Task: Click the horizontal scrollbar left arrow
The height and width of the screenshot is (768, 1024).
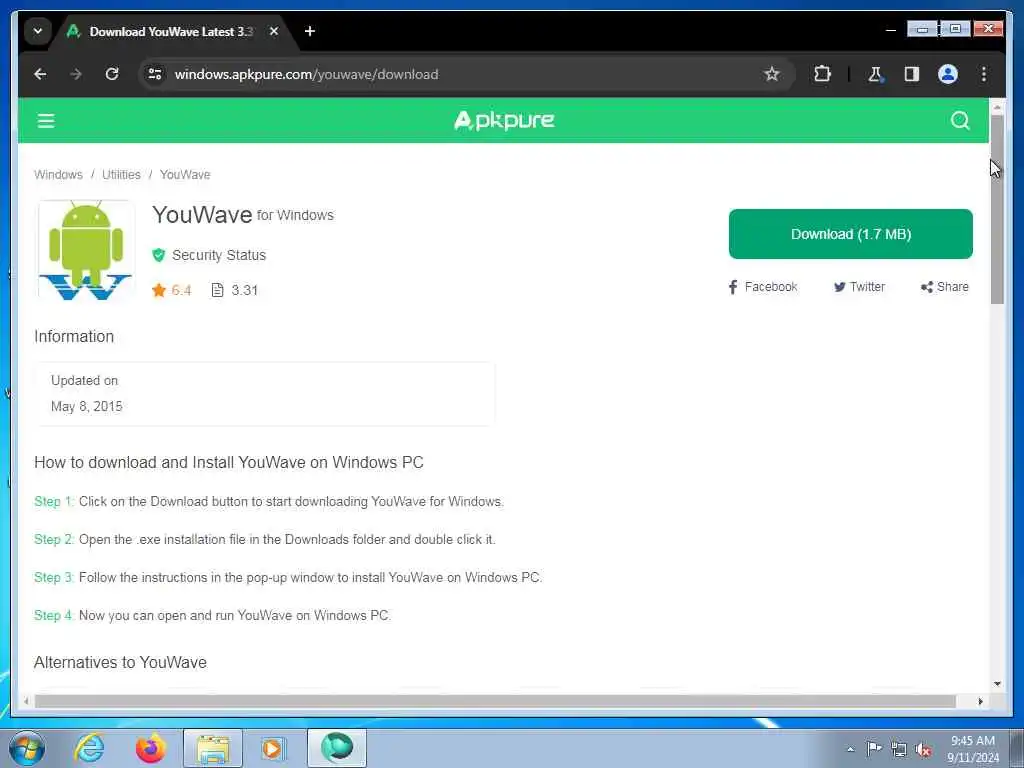Action: coord(26,701)
